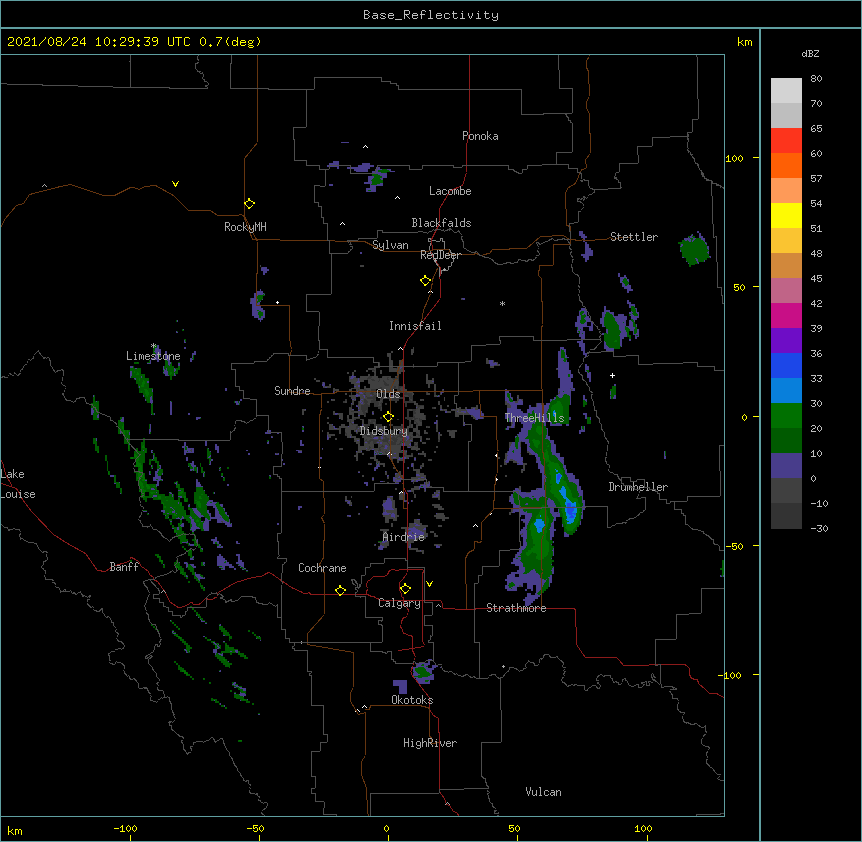The height and width of the screenshot is (842, 862).
Task: Select the light blue 30-33 dBZ legend swatch
Action: click(x=786, y=391)
